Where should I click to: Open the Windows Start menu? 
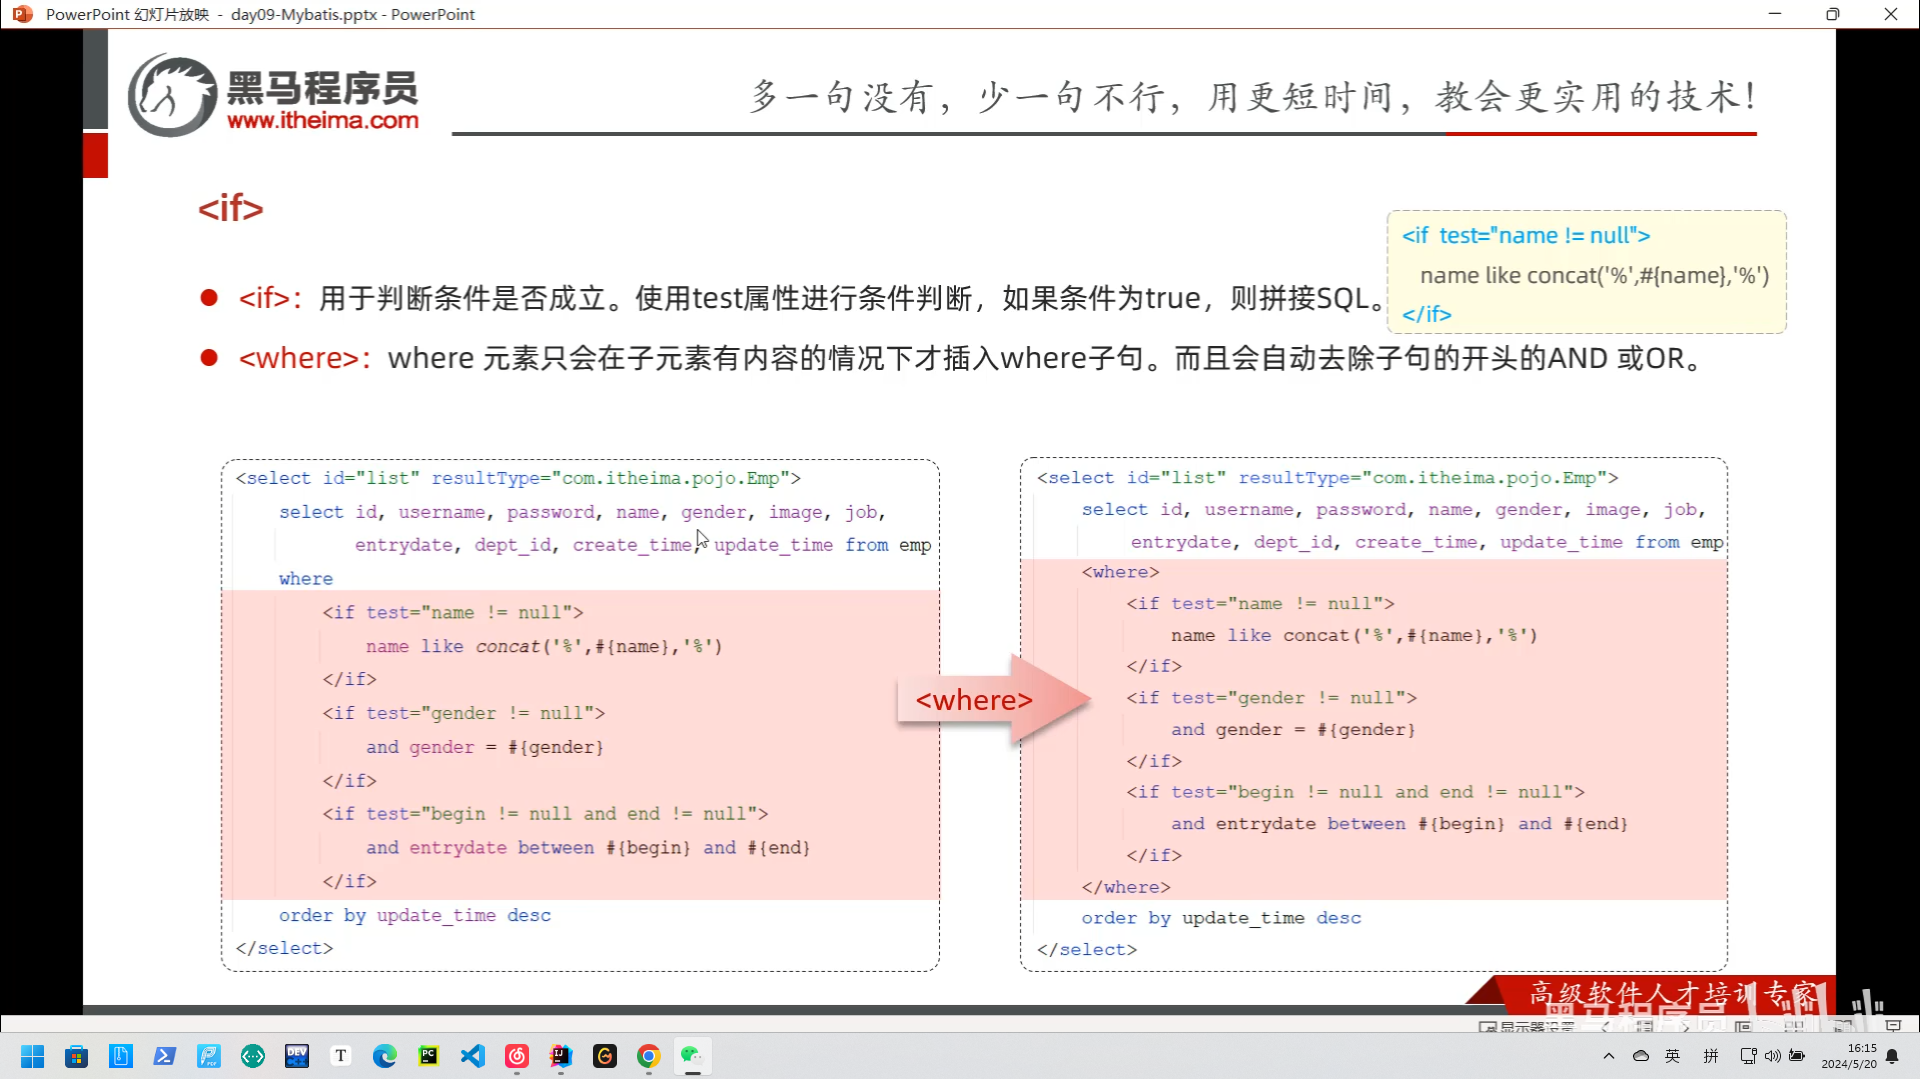pyautogui.click(x=32, y=1056)
